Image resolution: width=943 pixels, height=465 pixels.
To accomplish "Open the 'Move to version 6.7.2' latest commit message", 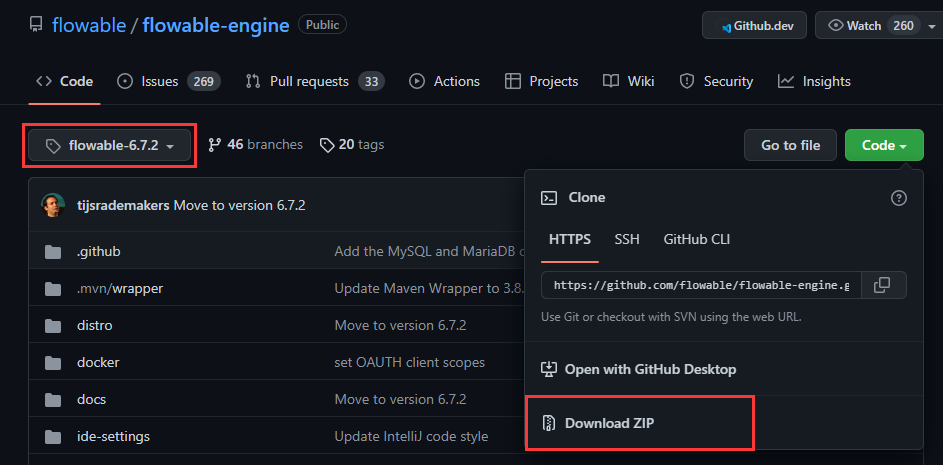I will click(x=239, y=205).
